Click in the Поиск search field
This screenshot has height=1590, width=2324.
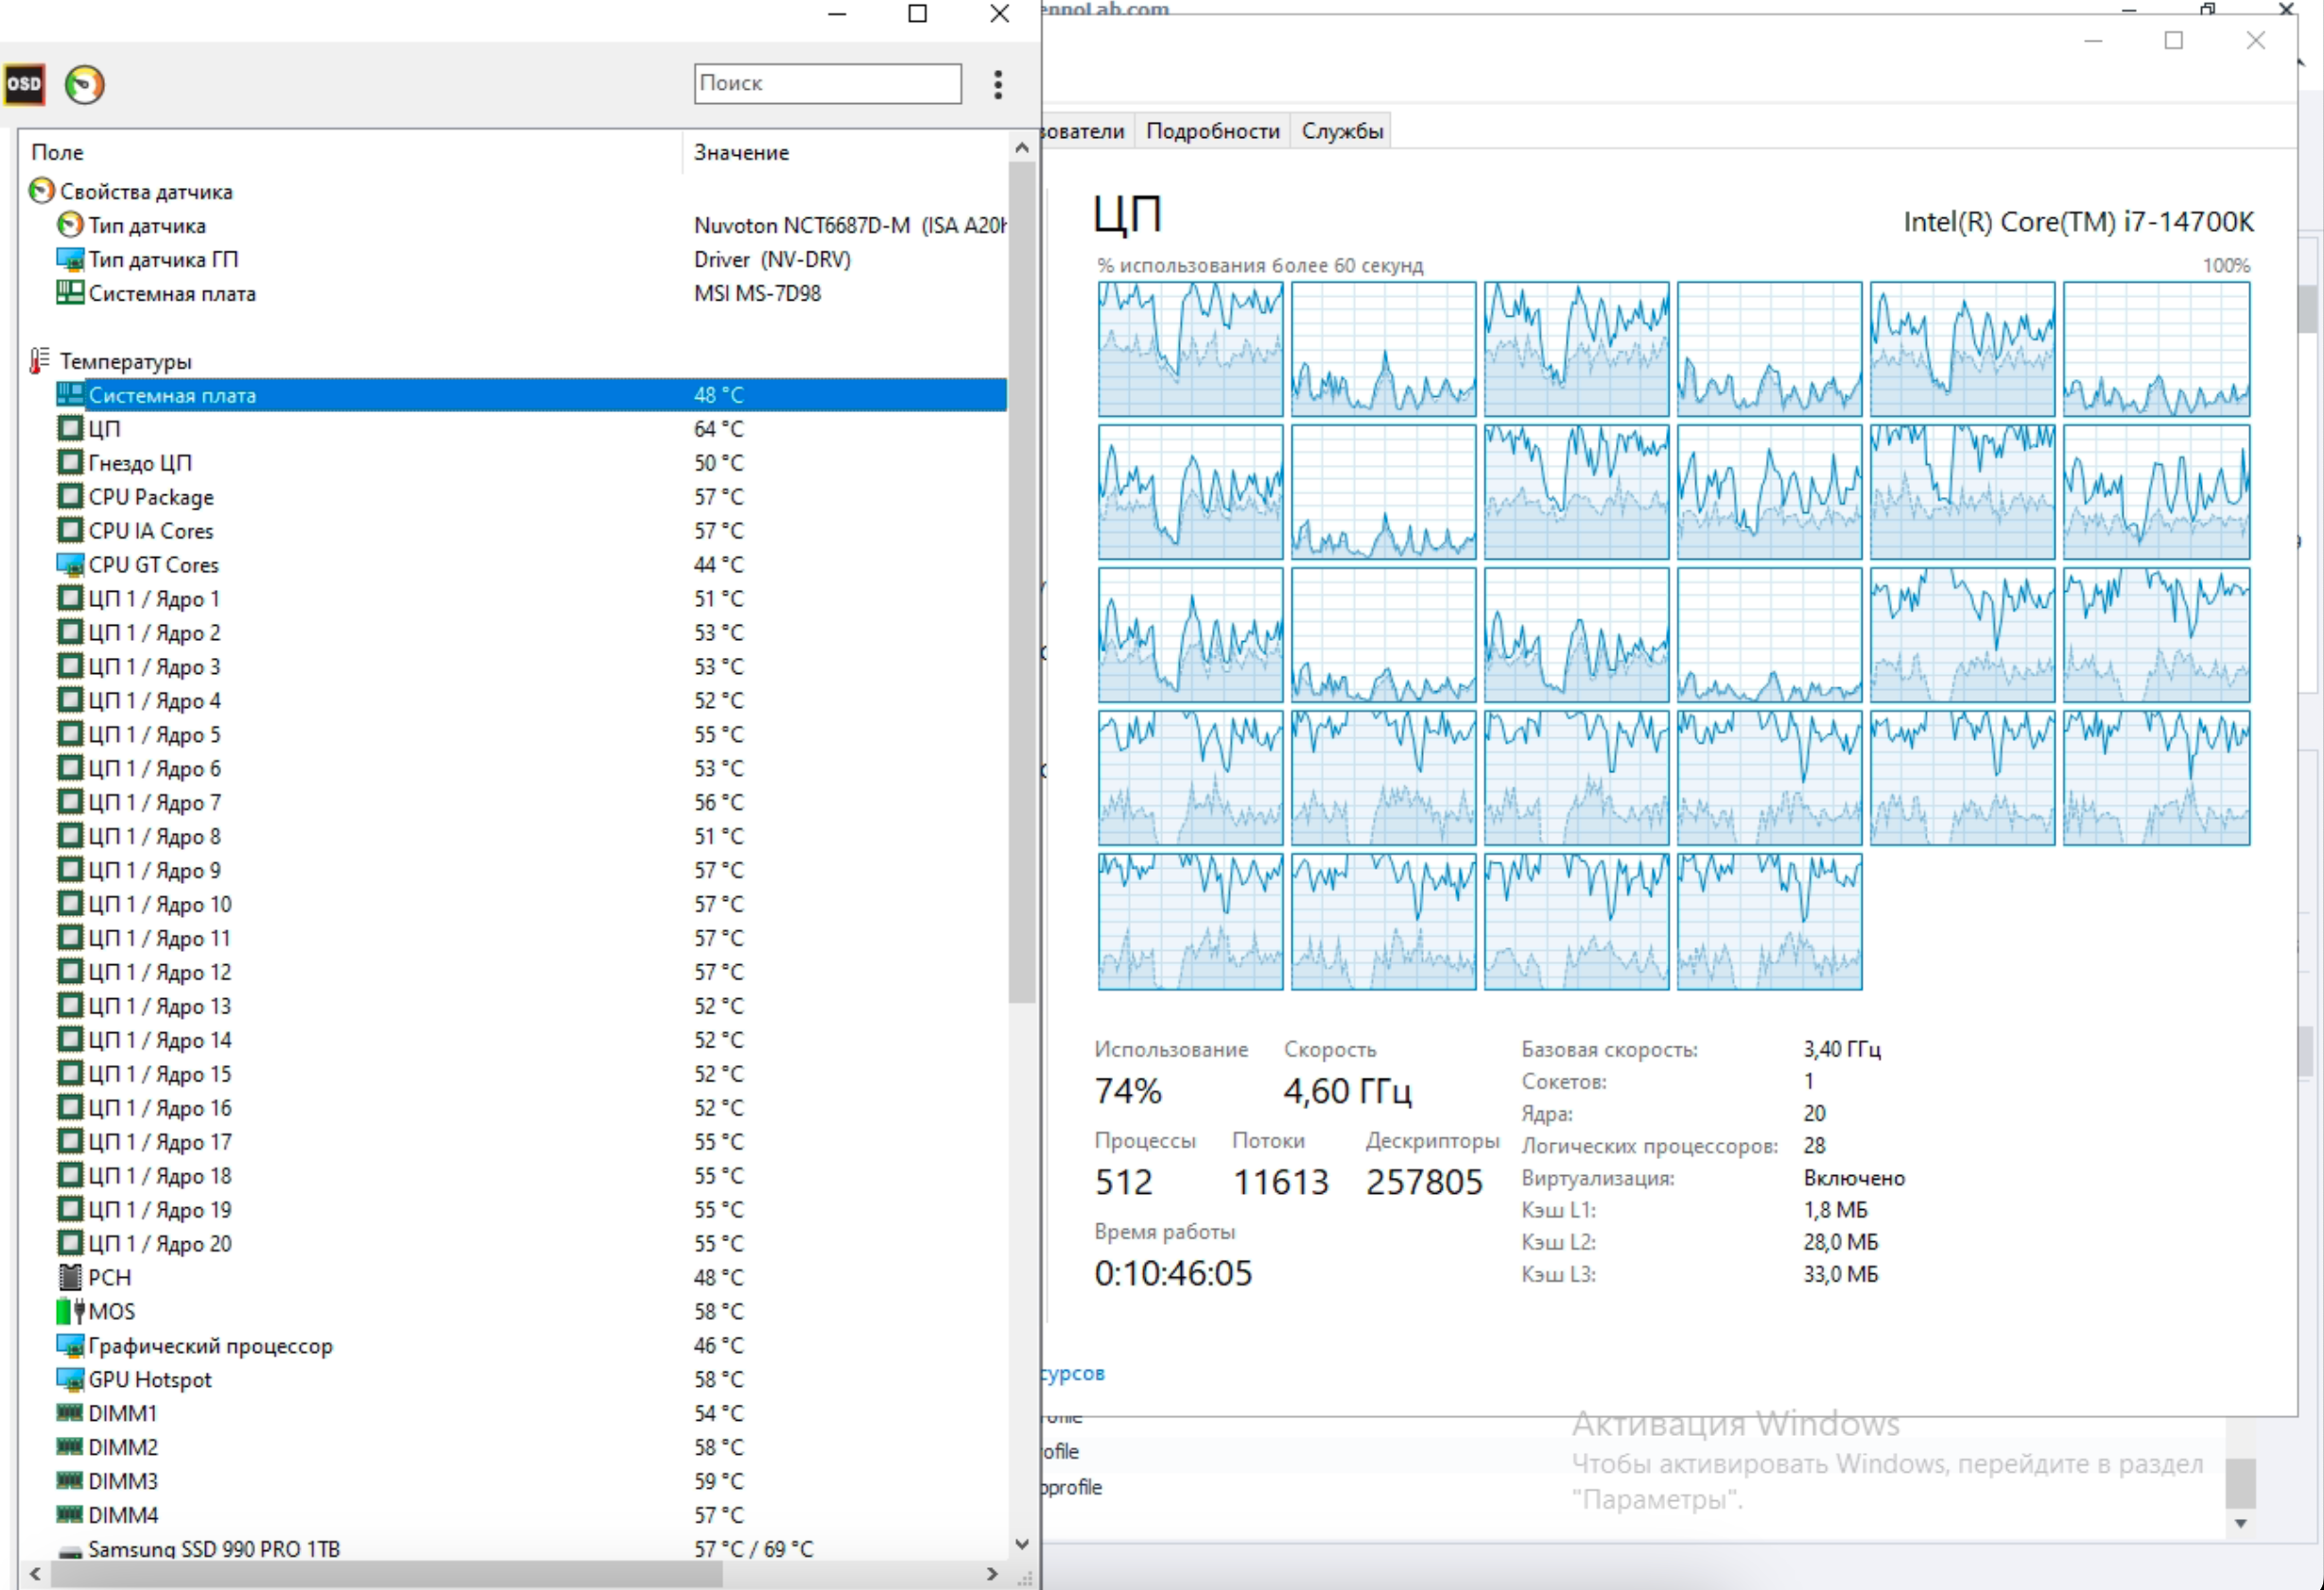(827, 83)
